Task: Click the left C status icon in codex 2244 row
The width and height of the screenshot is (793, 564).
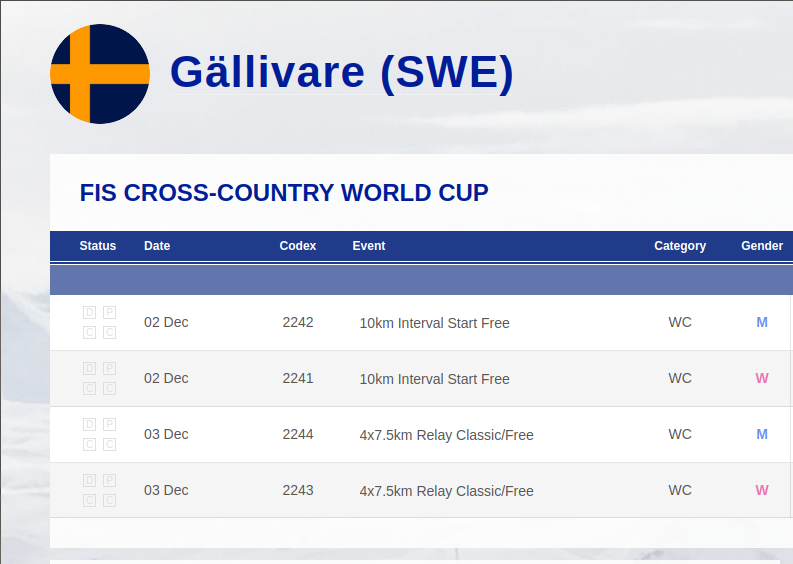Action: [90, 445]
